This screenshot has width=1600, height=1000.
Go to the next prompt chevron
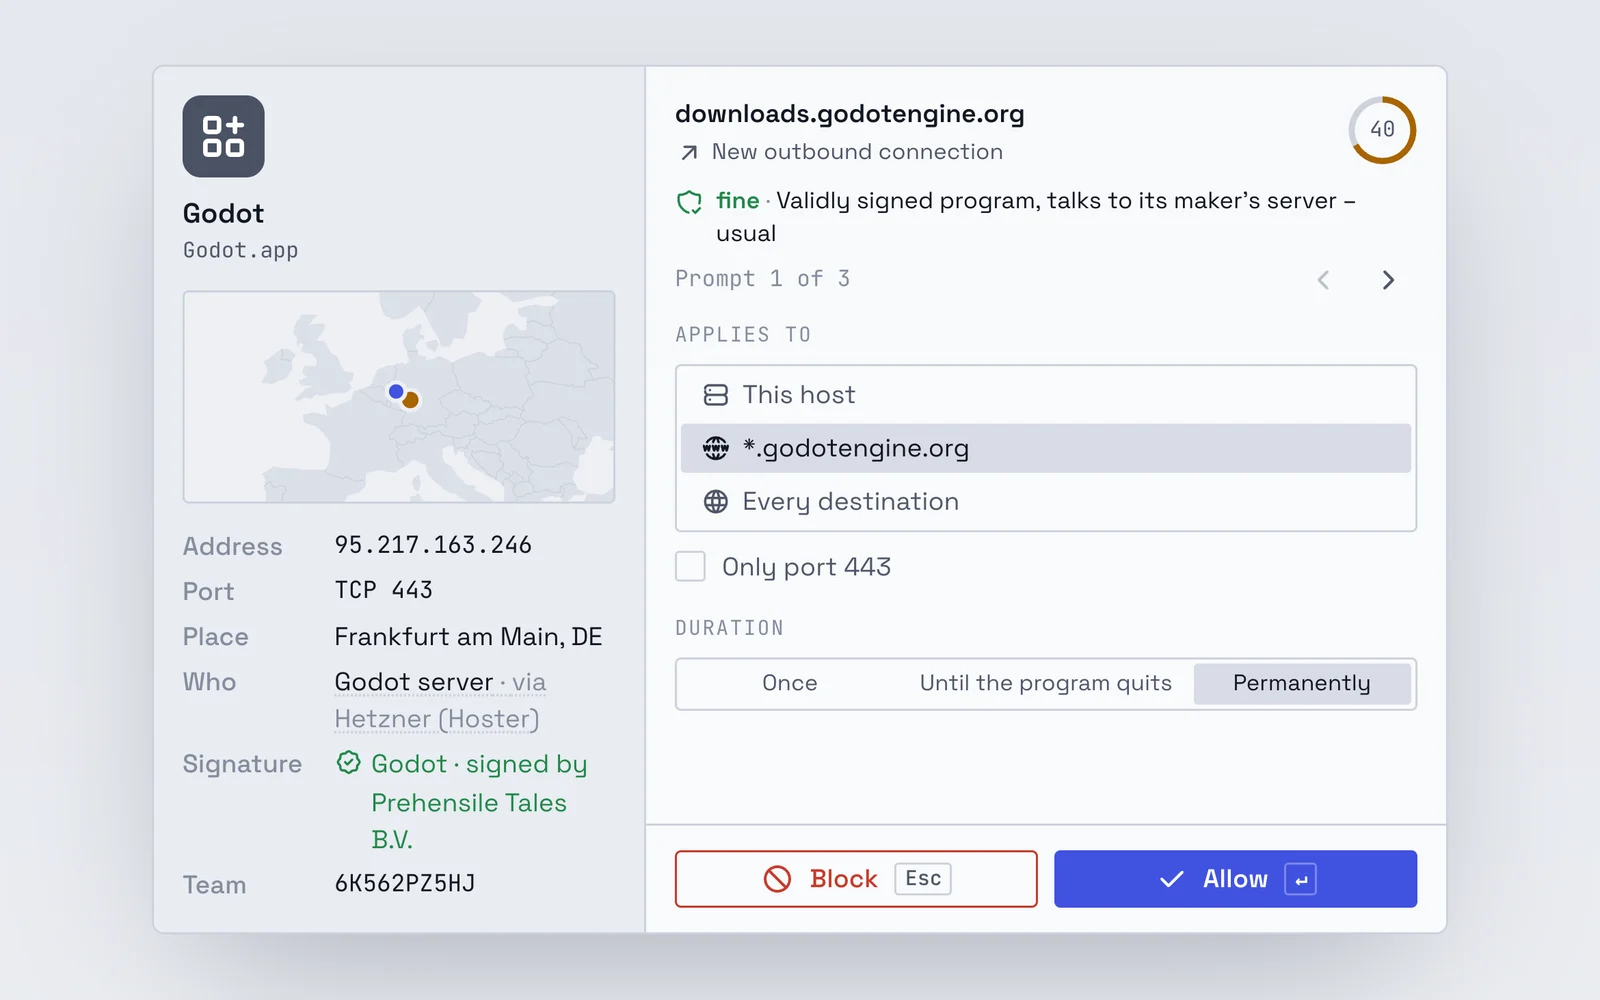coord(1388,280)
